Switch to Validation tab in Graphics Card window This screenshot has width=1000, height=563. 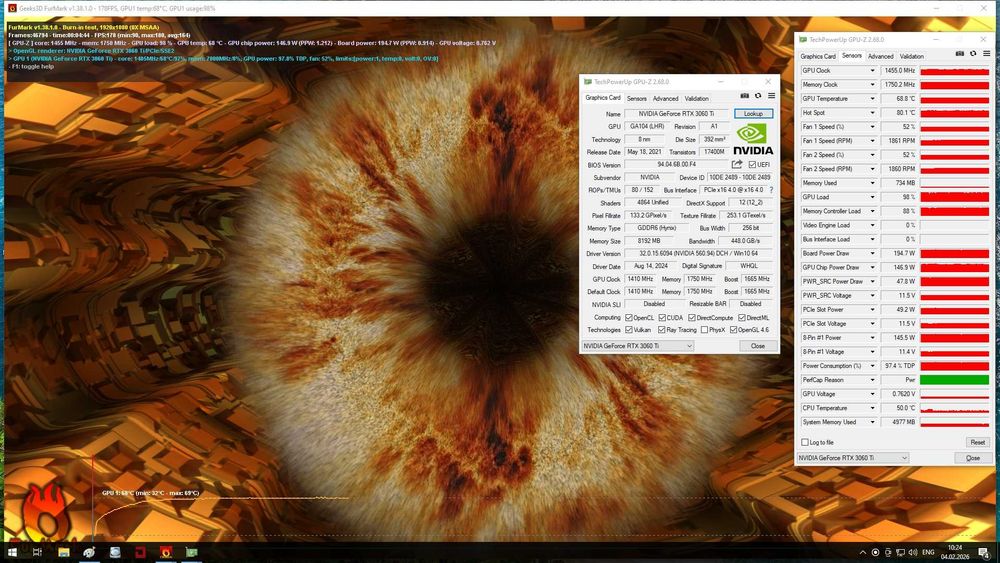696,99
